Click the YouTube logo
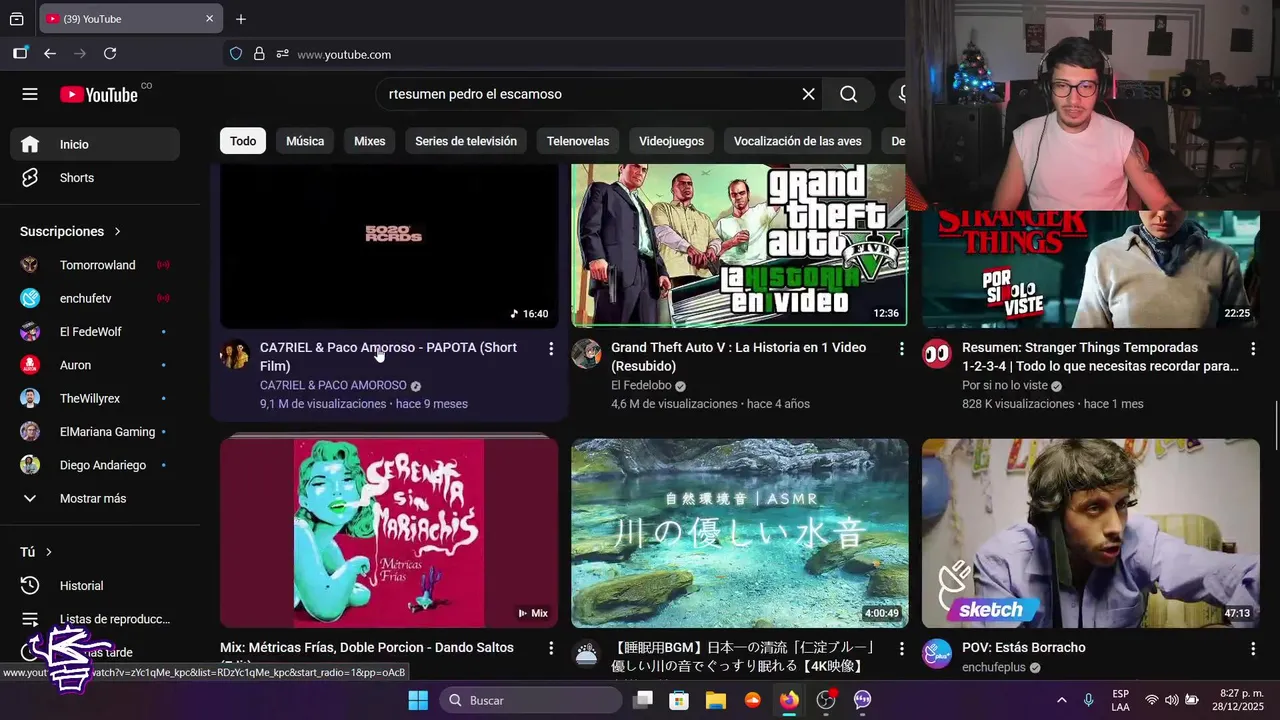1280x720 pixels. pos(99,94)
